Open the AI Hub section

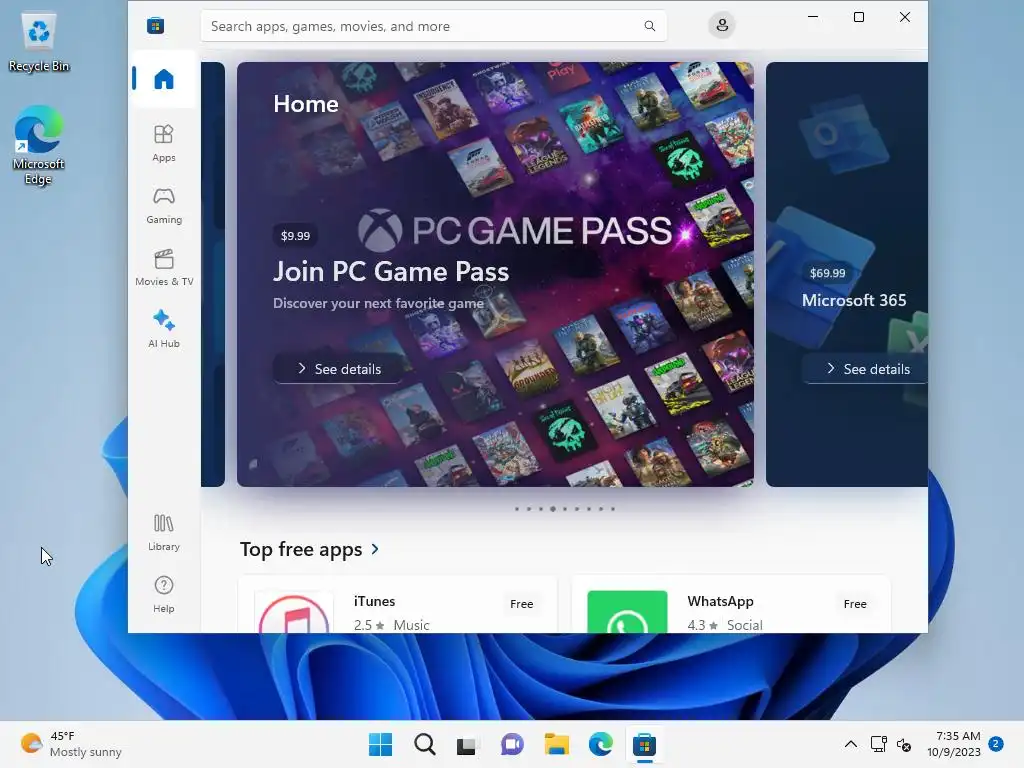(x=164, y=329)
